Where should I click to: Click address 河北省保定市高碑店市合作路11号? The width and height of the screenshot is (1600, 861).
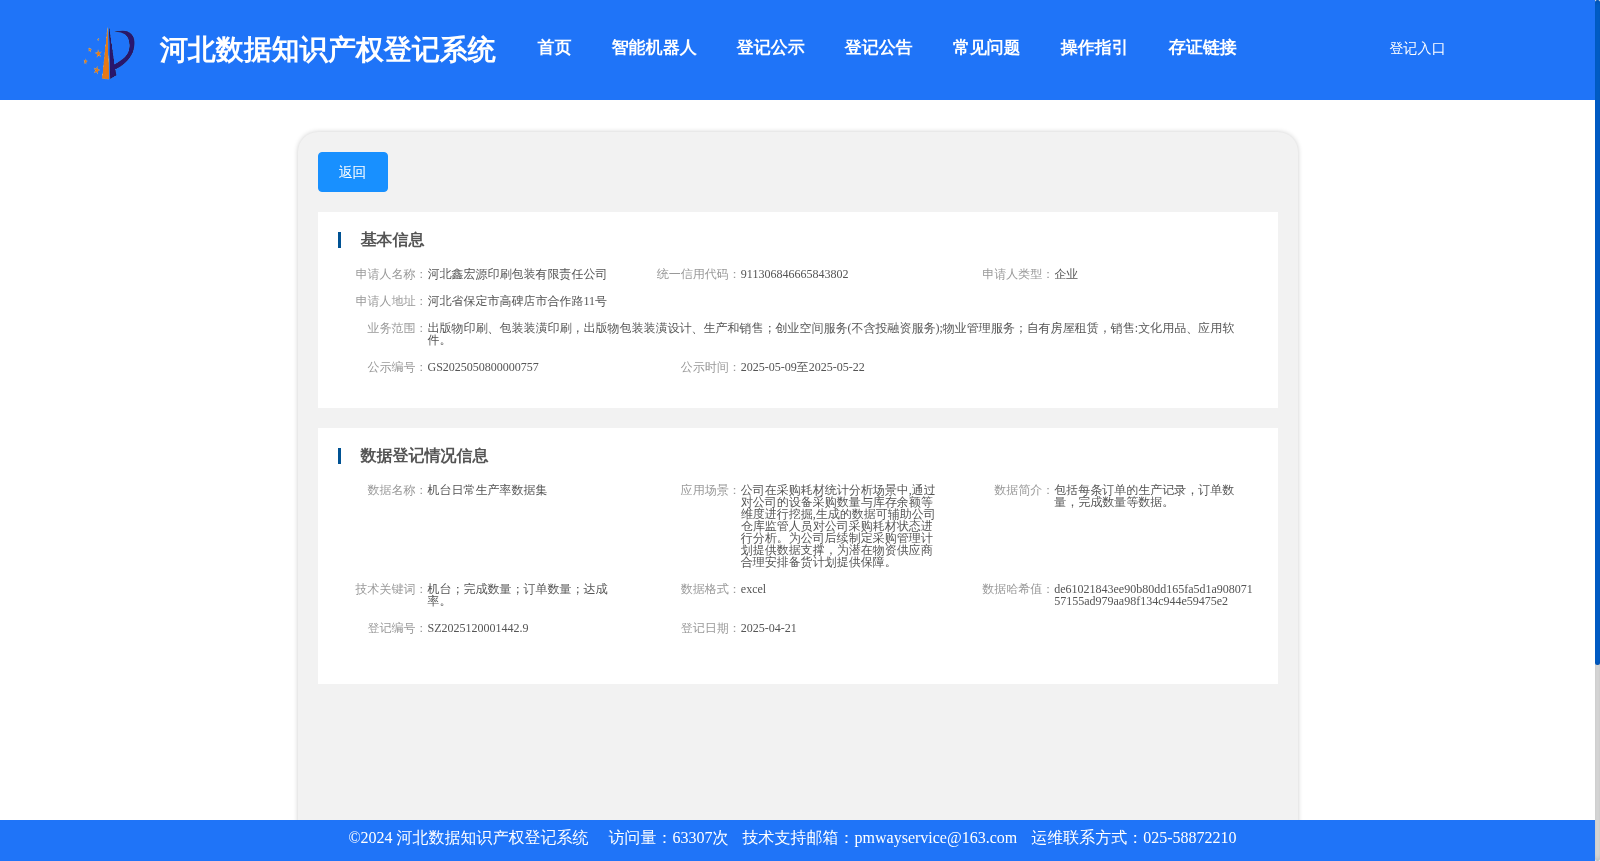[517, 301]
